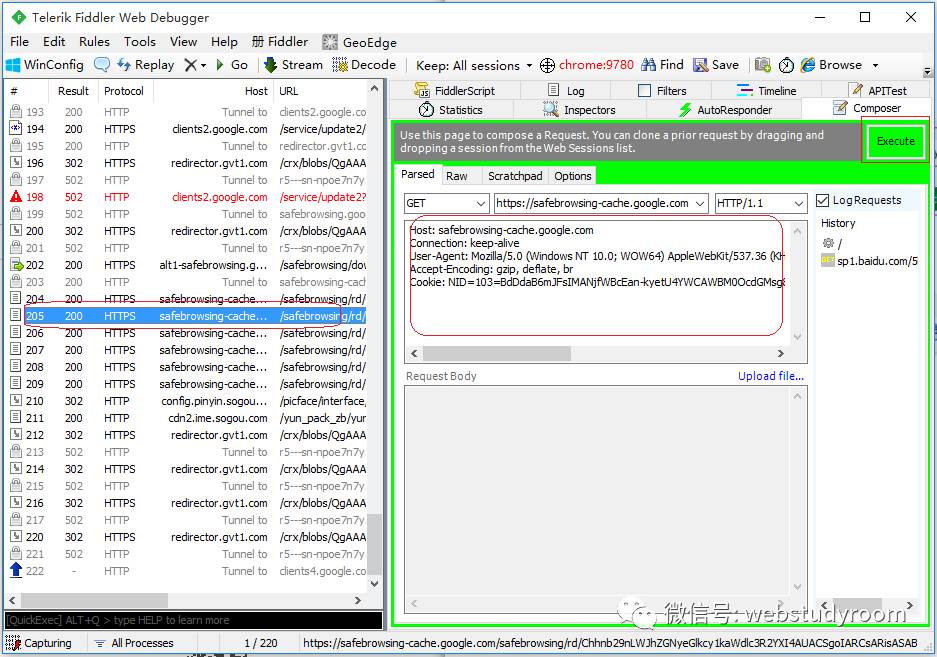Image resolution: width=937 pixels, height=657 pixels.
Task: Click the Upload file... link
Action: (x=770, y=376)
